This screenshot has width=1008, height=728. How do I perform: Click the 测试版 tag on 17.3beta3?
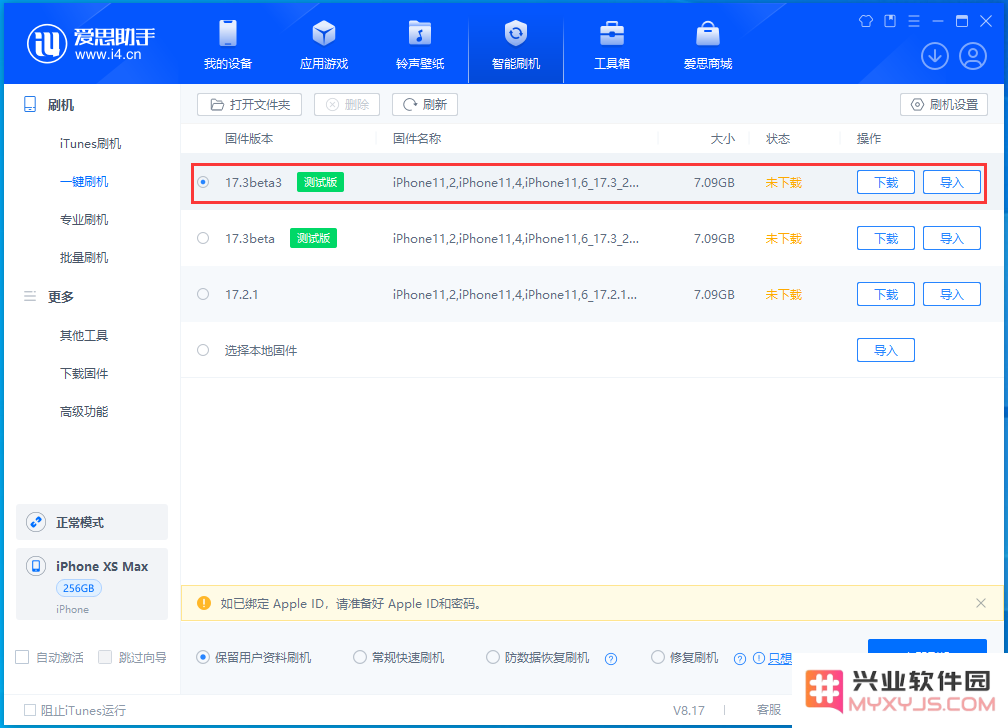click(x=320, y=182)
